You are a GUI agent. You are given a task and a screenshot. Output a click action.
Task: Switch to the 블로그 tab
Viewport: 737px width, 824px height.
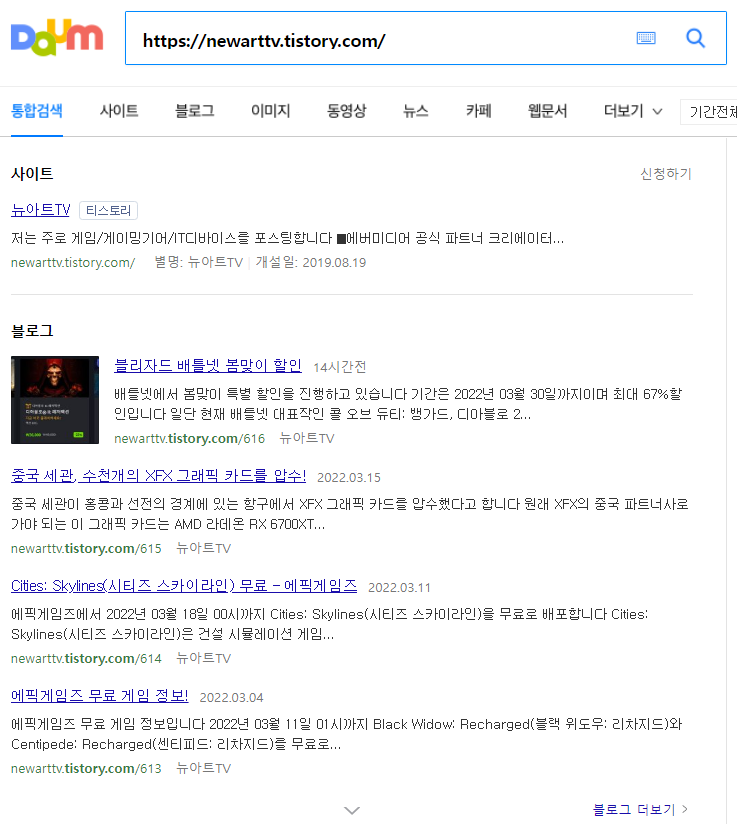[x=195, y=111]
